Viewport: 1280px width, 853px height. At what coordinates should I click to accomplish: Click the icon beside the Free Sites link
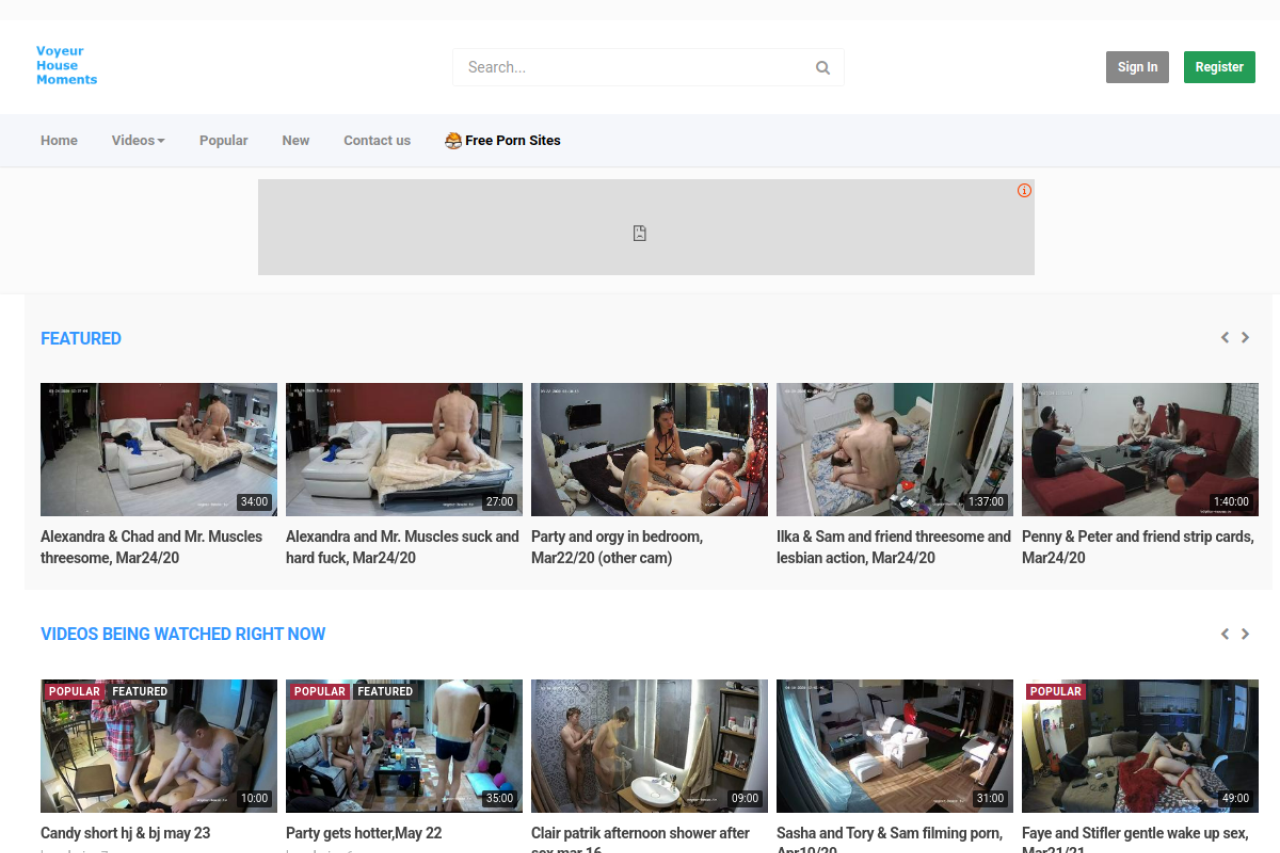point(453,141)
